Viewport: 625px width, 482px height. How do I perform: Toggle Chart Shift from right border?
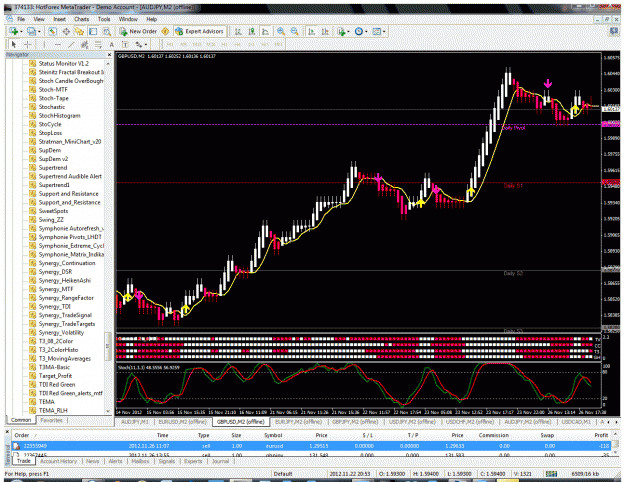(x=325, y=31)
